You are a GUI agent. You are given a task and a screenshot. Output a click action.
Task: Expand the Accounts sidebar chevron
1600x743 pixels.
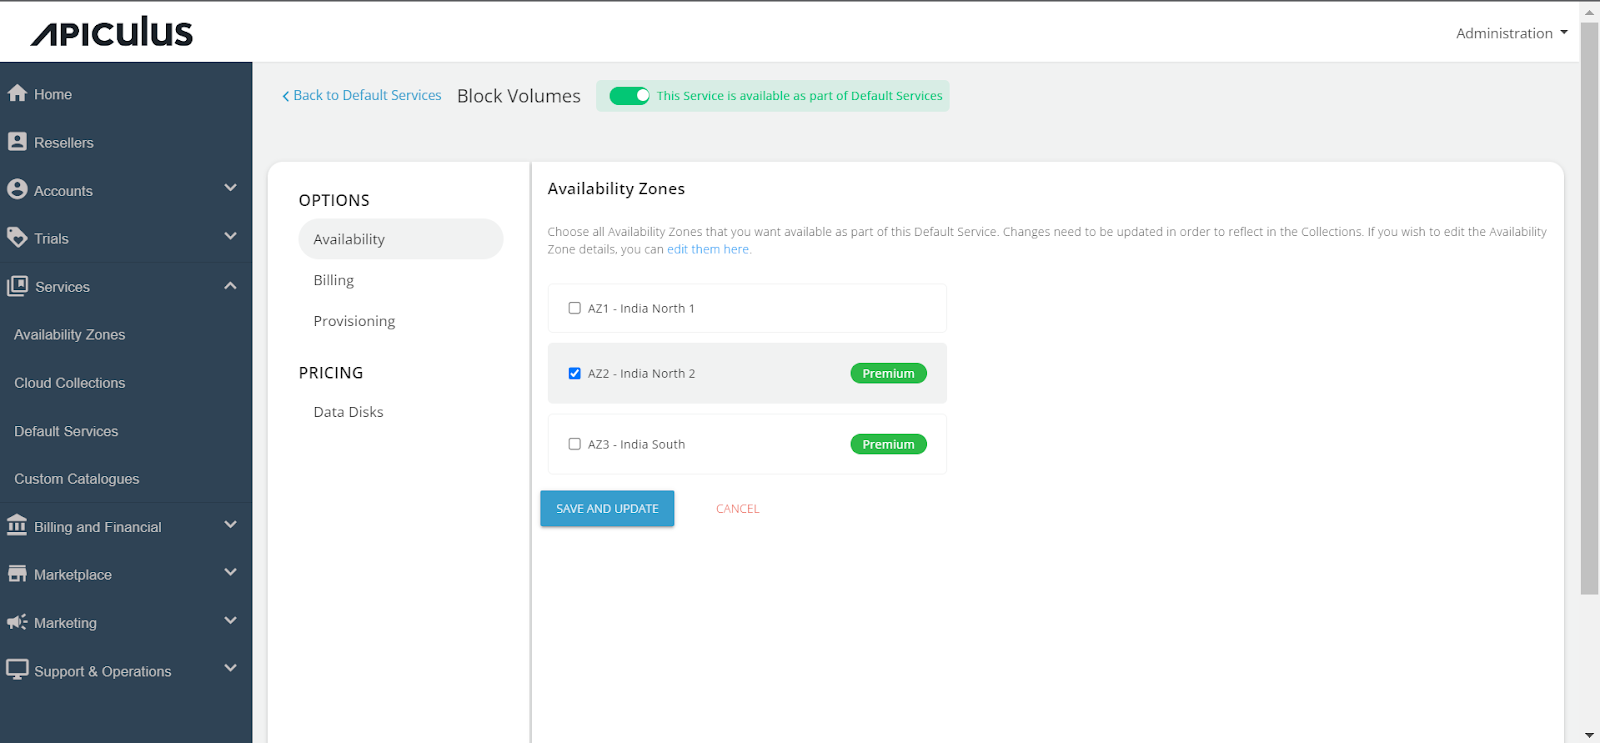coord(230,188)
